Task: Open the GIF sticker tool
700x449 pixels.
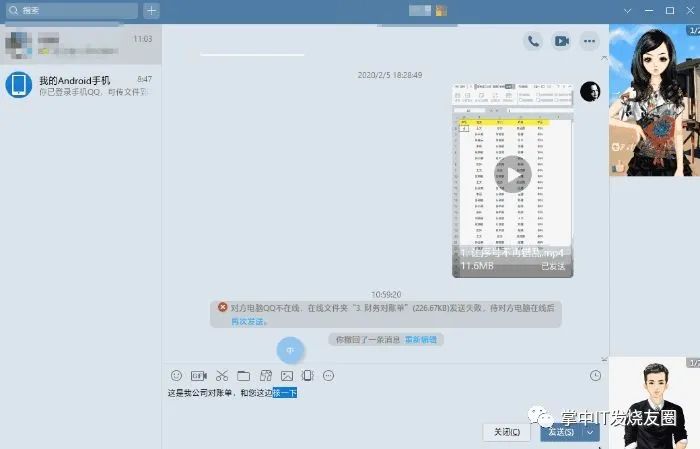Action: 199,376
